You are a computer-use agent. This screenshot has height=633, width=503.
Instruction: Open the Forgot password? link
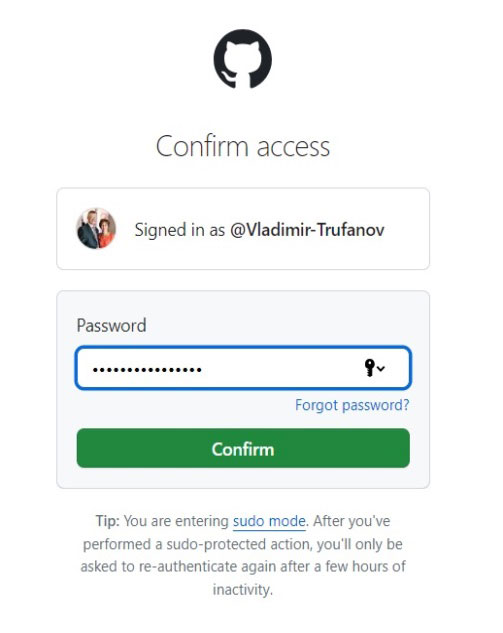352,405
